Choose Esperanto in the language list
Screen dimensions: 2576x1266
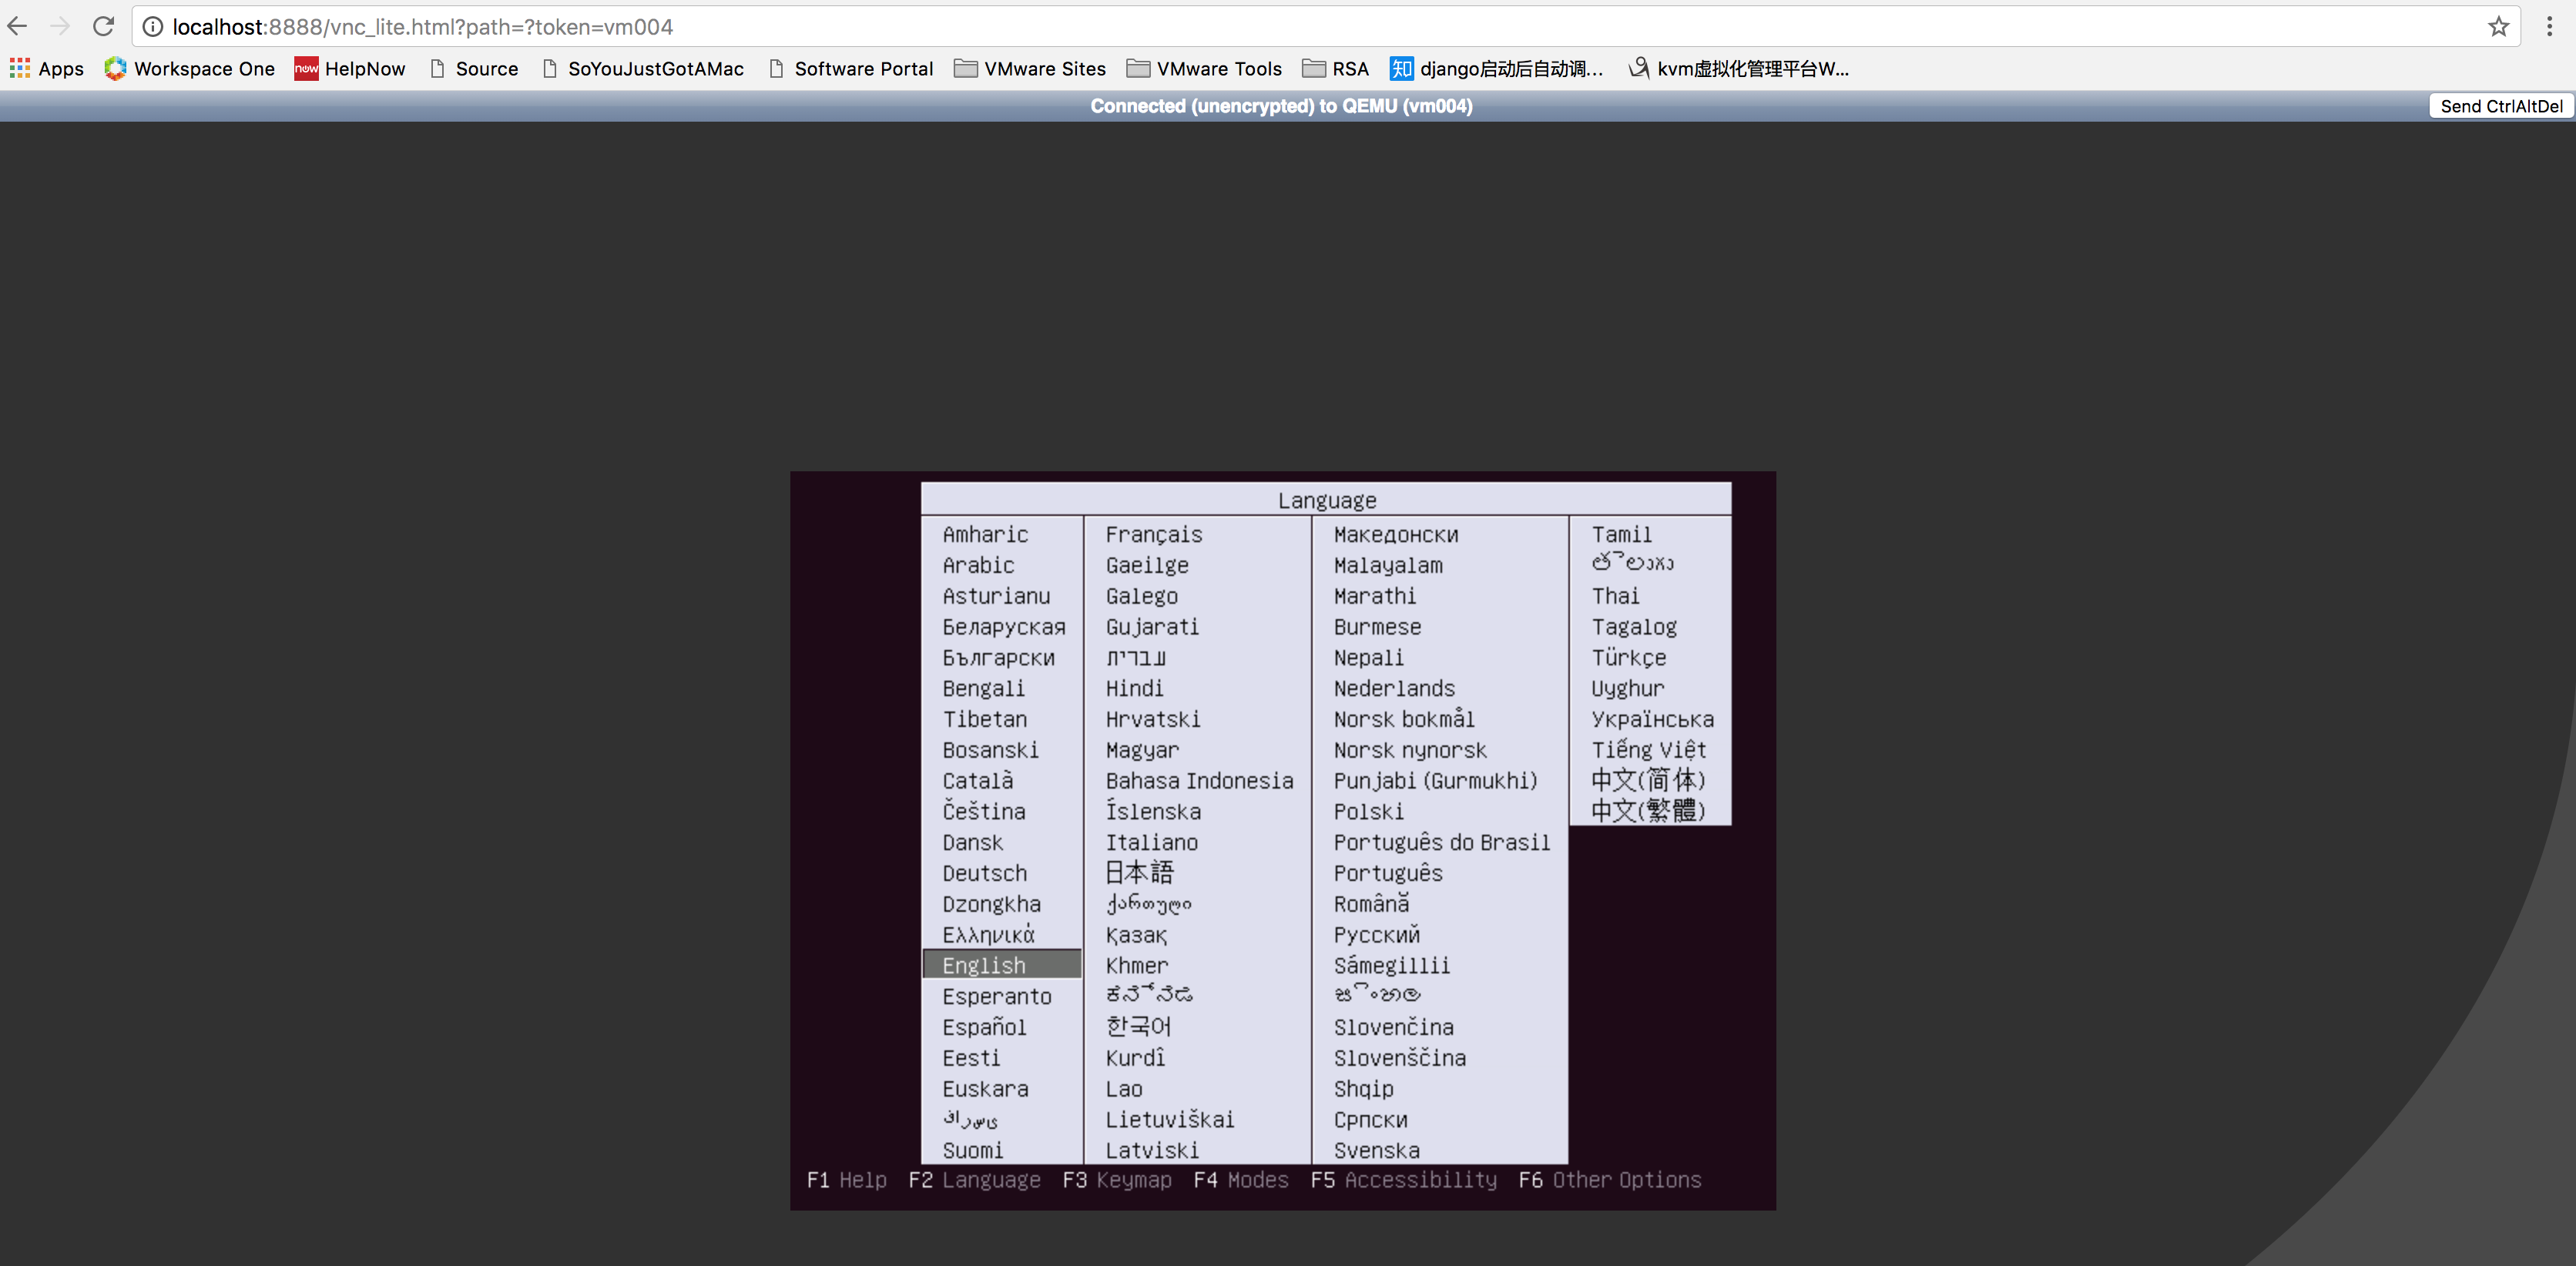coord(997,997)
